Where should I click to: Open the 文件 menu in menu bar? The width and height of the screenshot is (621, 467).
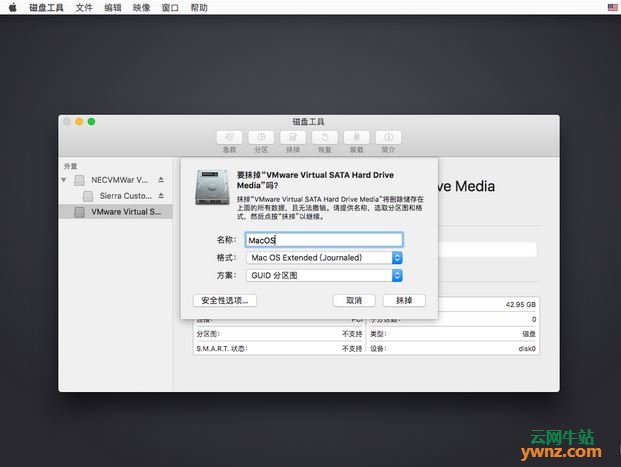pyautogui.click(x=84, y=7)
